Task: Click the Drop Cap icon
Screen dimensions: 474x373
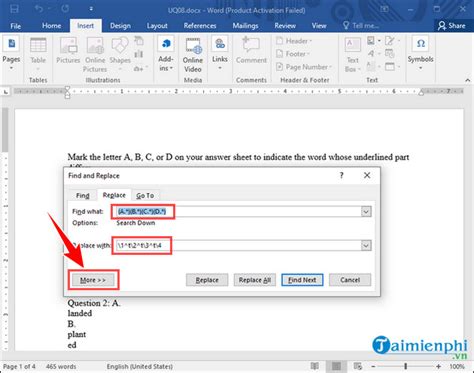Action: 374,67
